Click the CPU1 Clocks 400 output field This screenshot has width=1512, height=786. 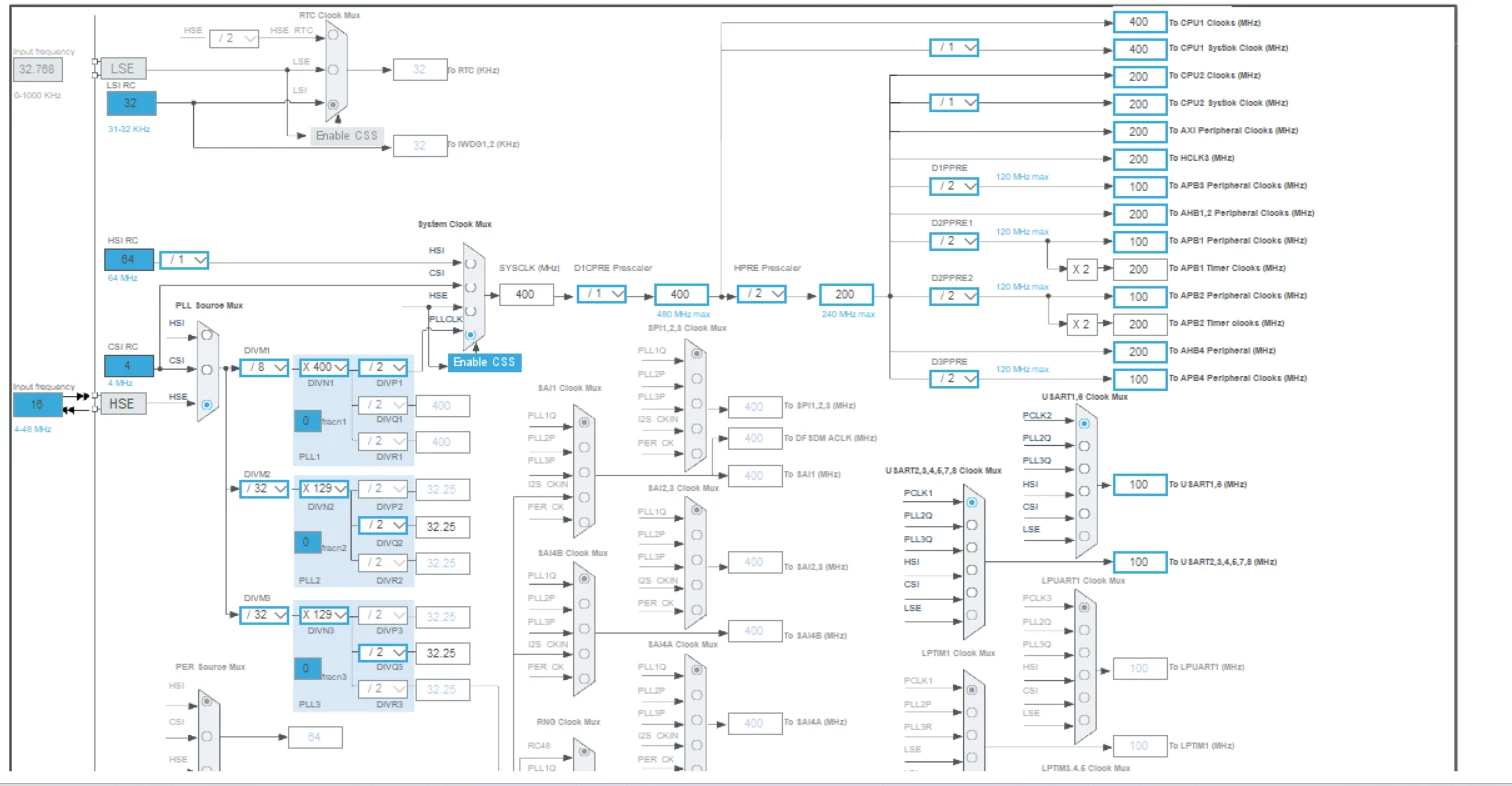pos(1140,21)
